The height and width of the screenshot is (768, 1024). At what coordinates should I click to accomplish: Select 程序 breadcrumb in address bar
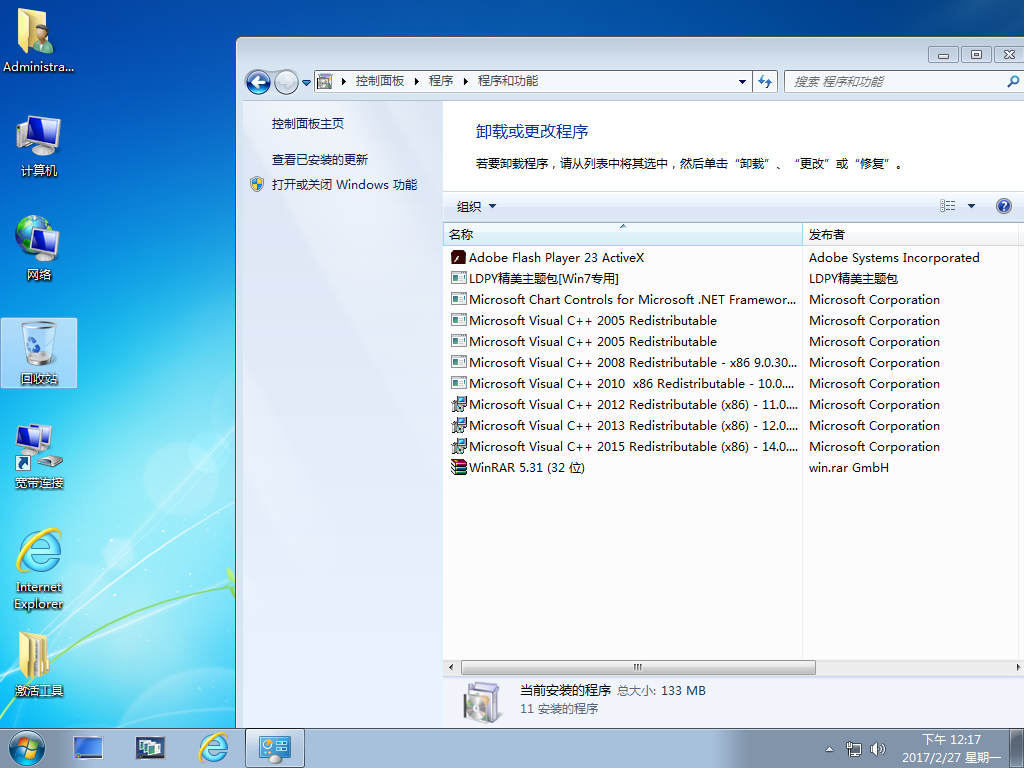441,81
